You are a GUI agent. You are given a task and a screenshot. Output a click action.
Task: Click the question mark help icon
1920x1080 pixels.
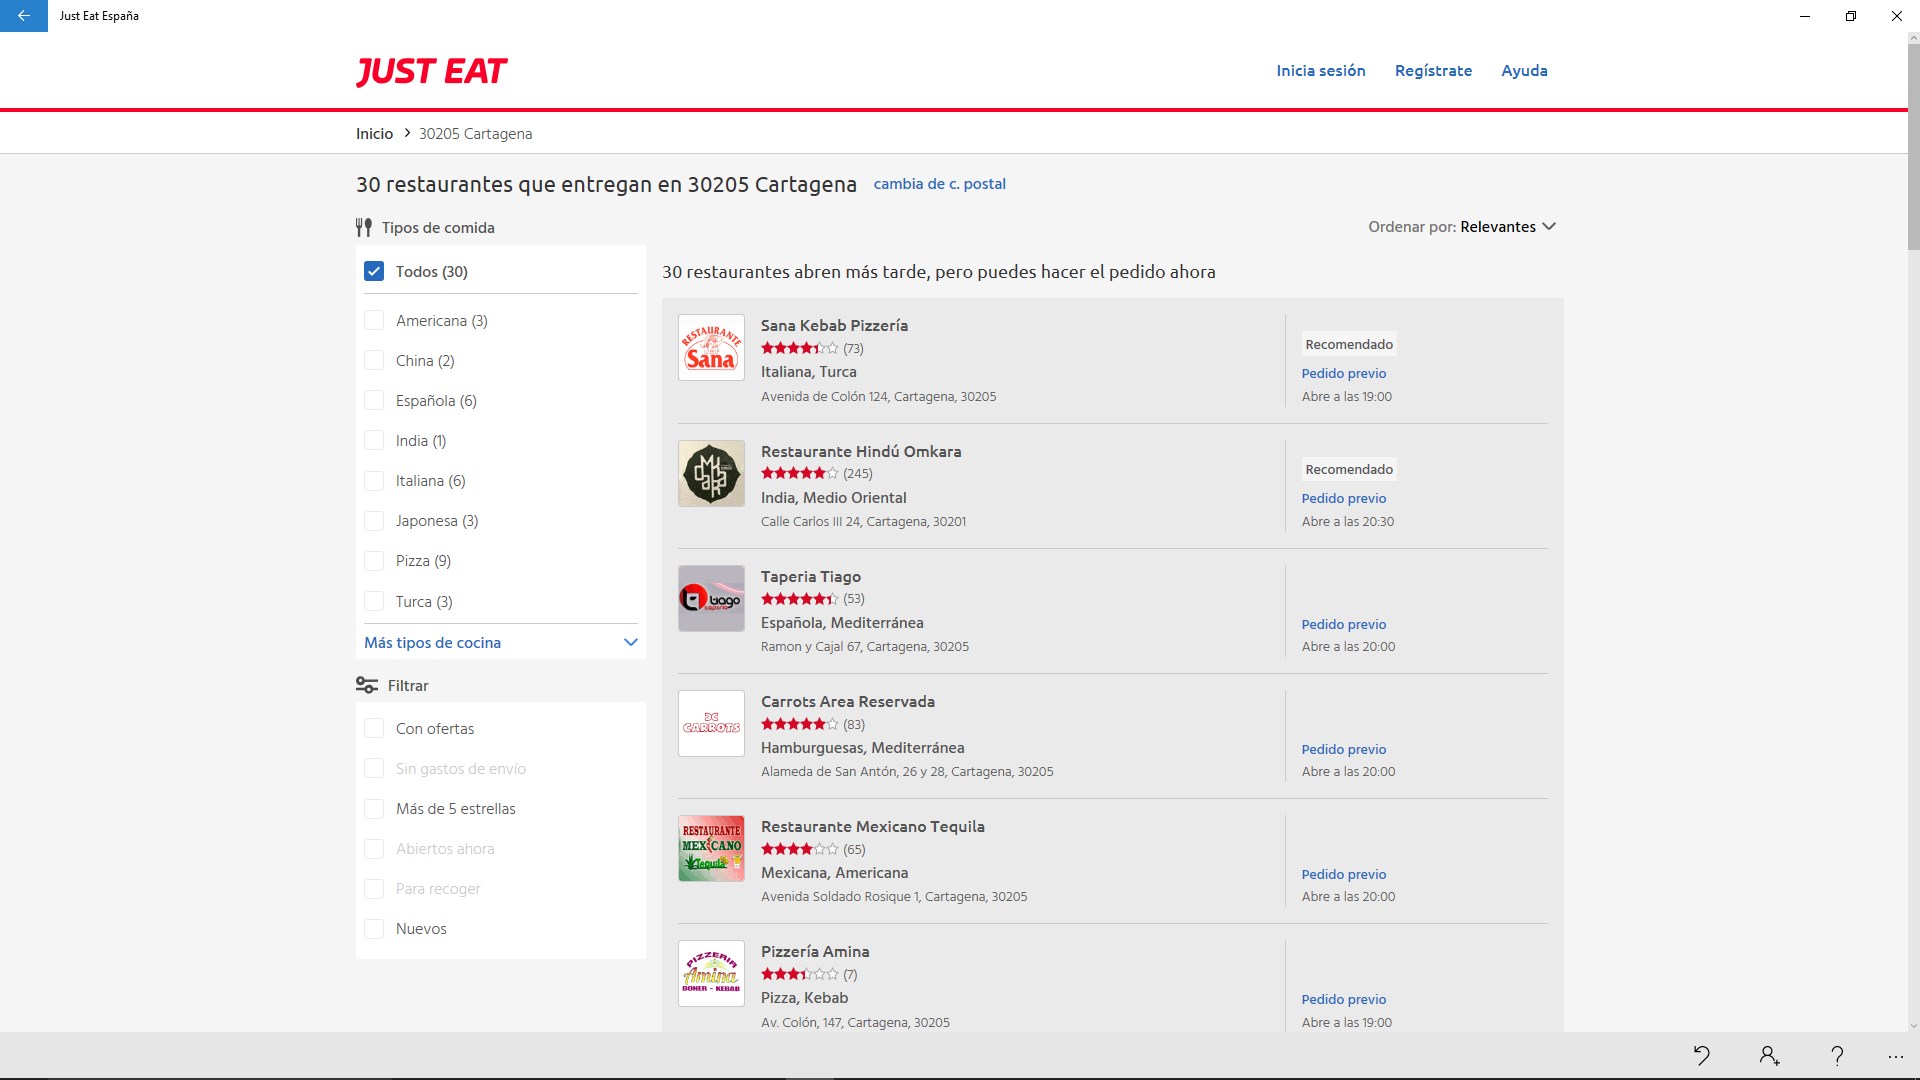click(1837, 1055)
